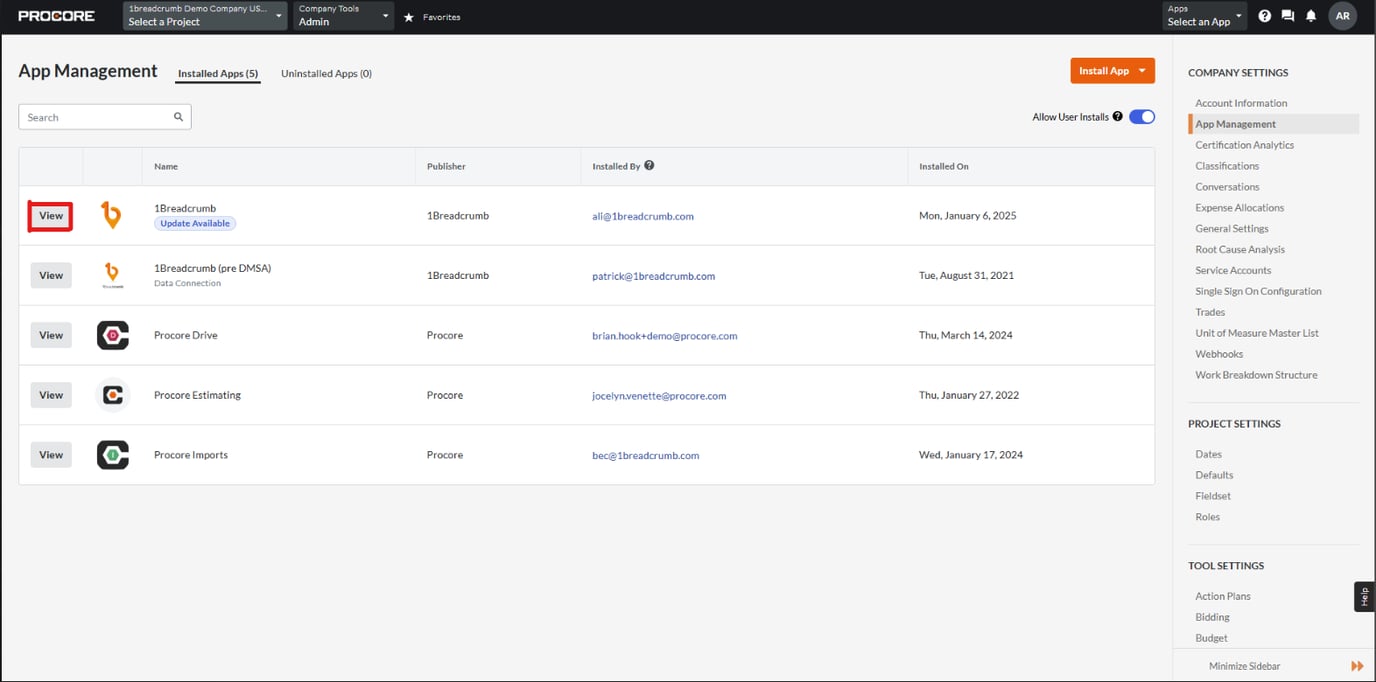Open the notifications bell icon
This screenshot has height=682, width=1376.
coord(1311,16)
